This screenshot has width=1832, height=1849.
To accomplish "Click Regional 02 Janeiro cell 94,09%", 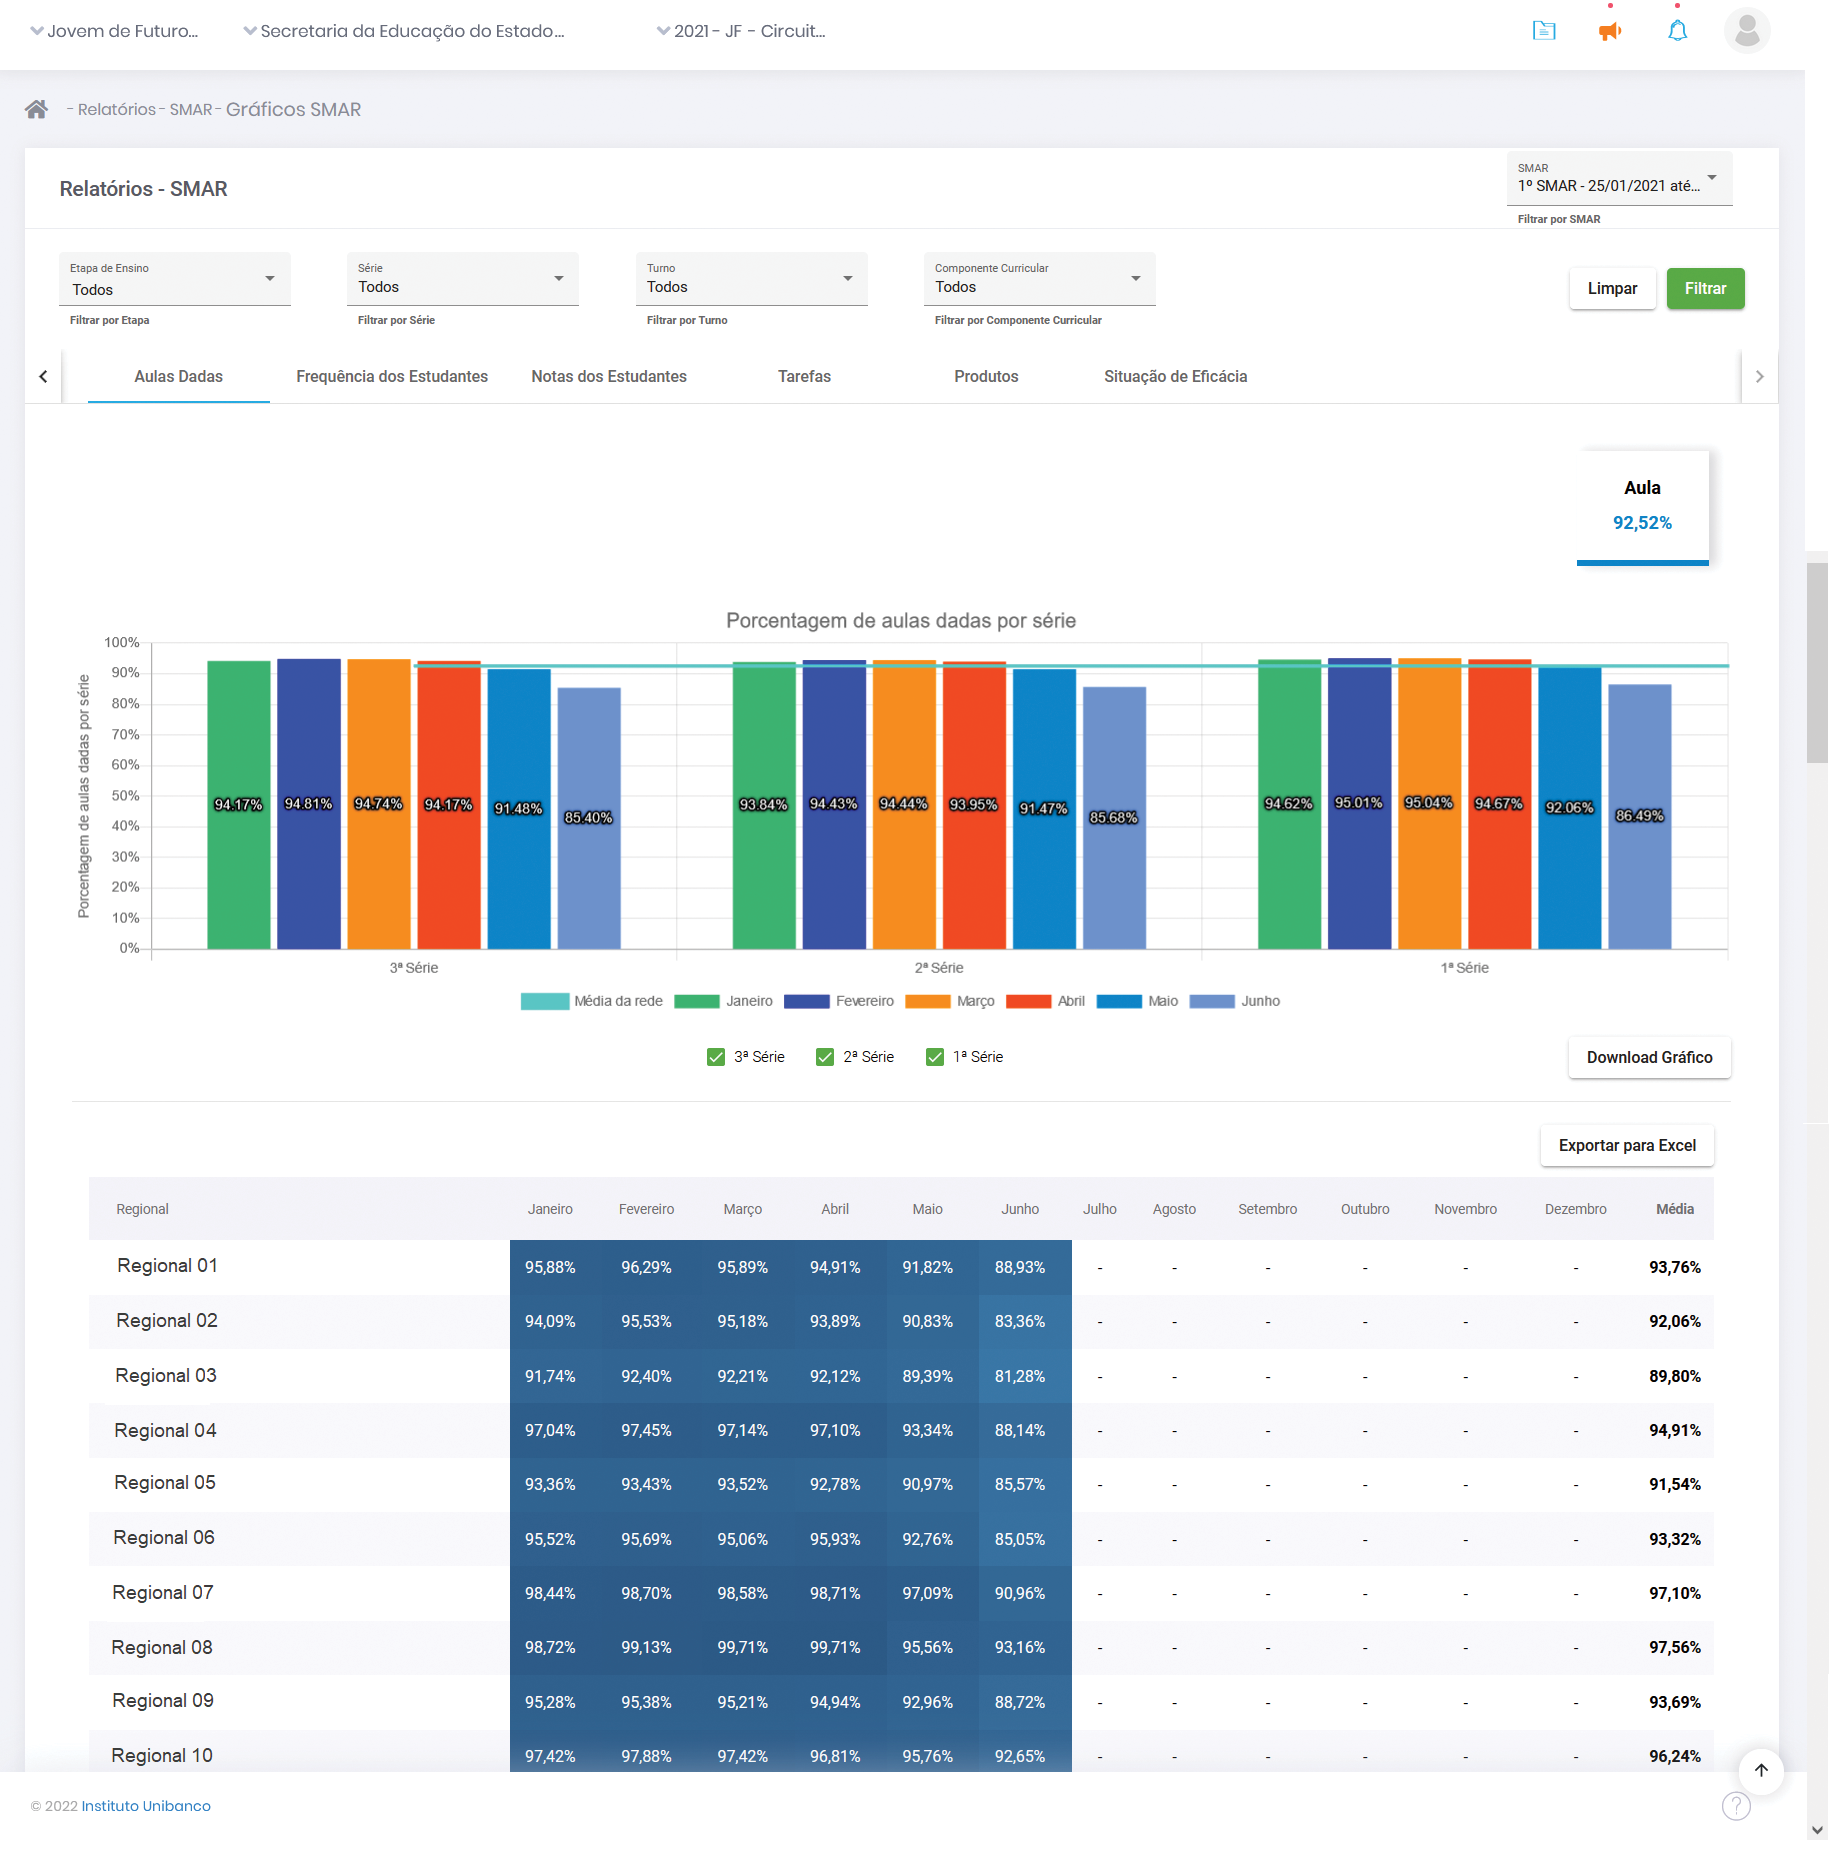I will pos(550,1322).
